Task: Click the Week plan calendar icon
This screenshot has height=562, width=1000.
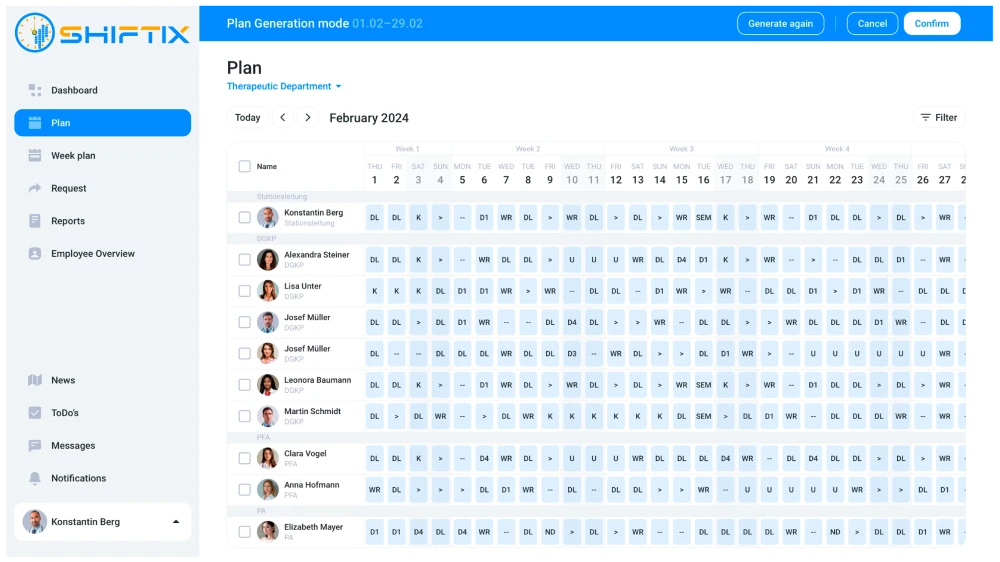Action: 35,155
